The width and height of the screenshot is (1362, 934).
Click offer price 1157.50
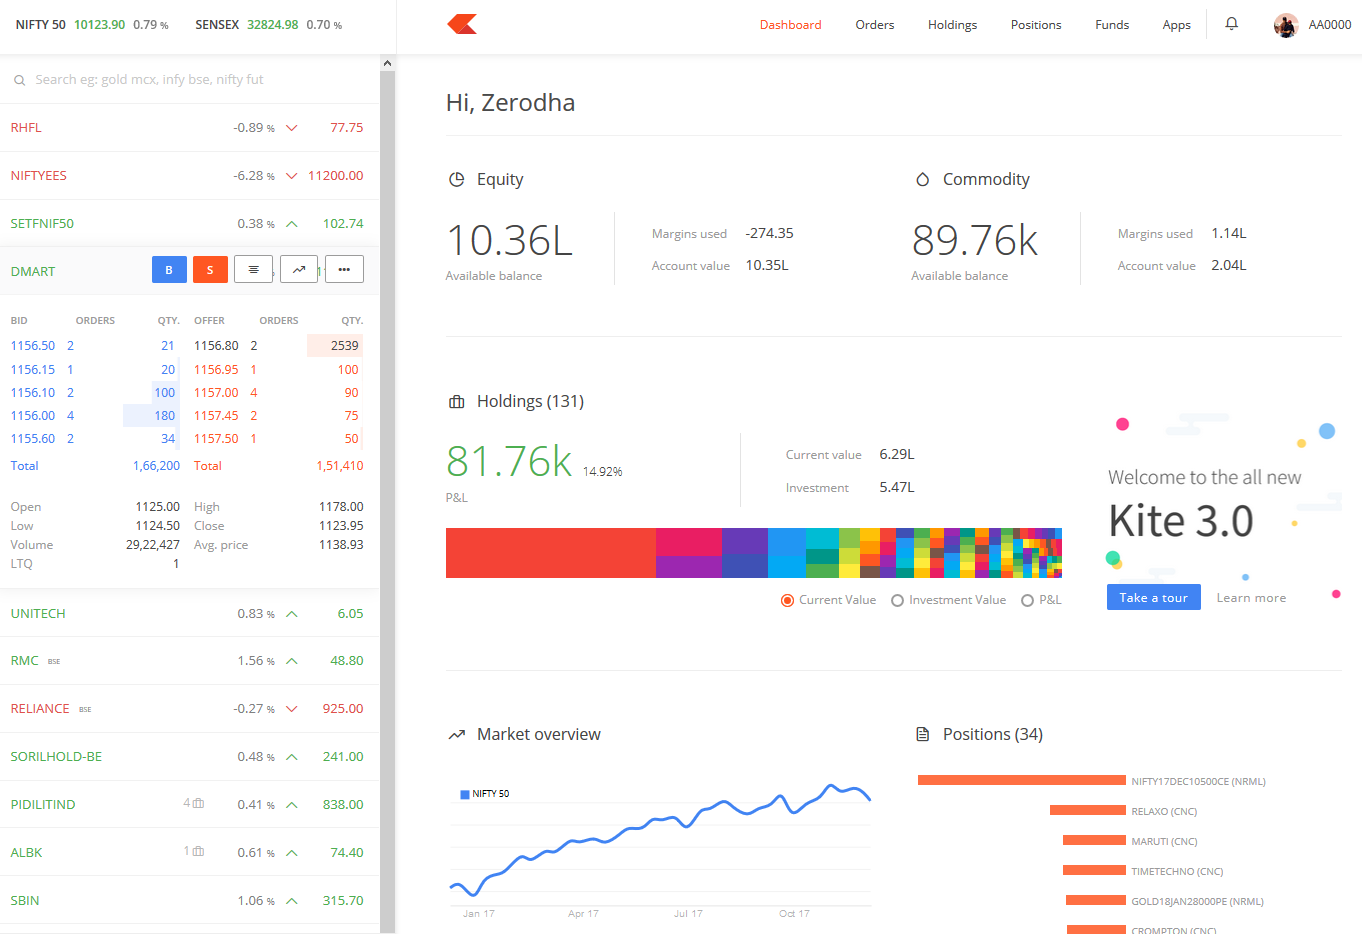(216, 438)
